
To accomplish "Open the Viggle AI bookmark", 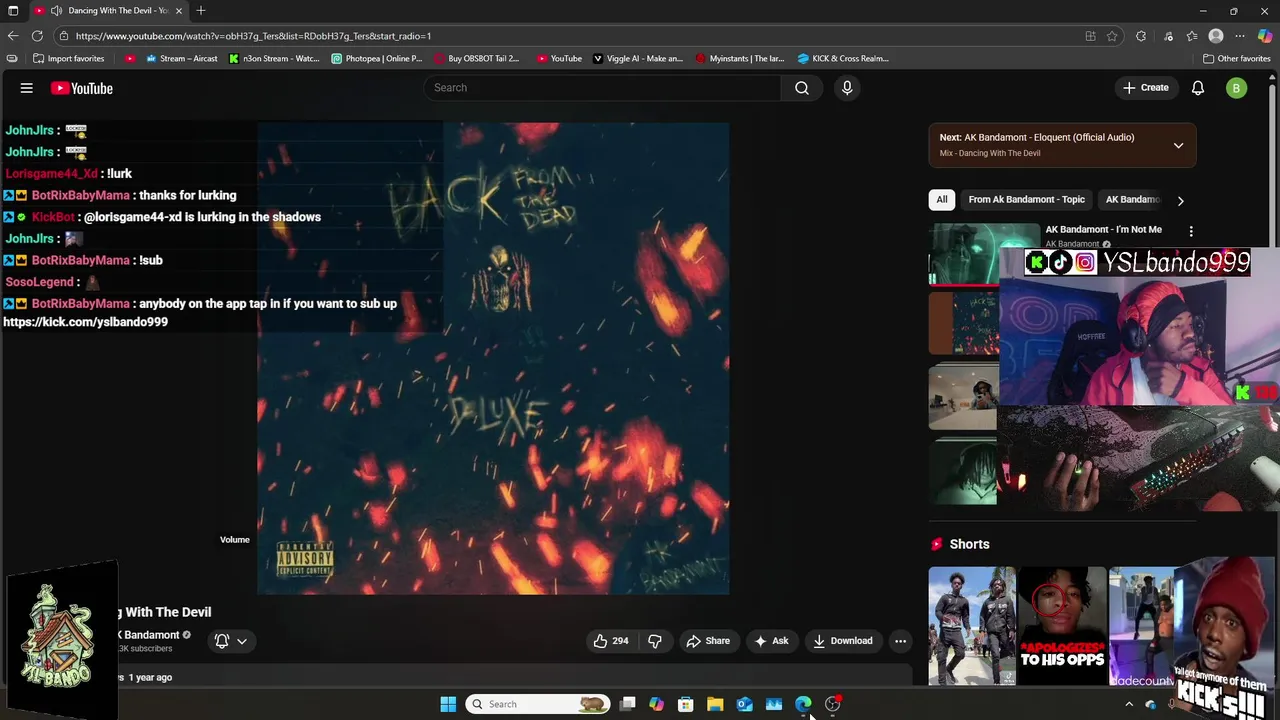I will pyautogui.click(x=637, y=58).
